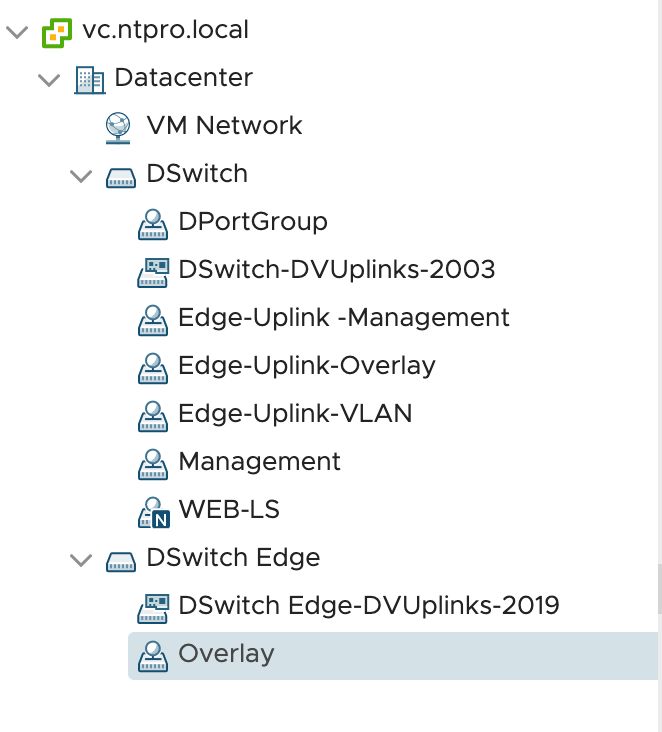Select the Edge-Uplink-VLAN port group

[x=295, y=414]
